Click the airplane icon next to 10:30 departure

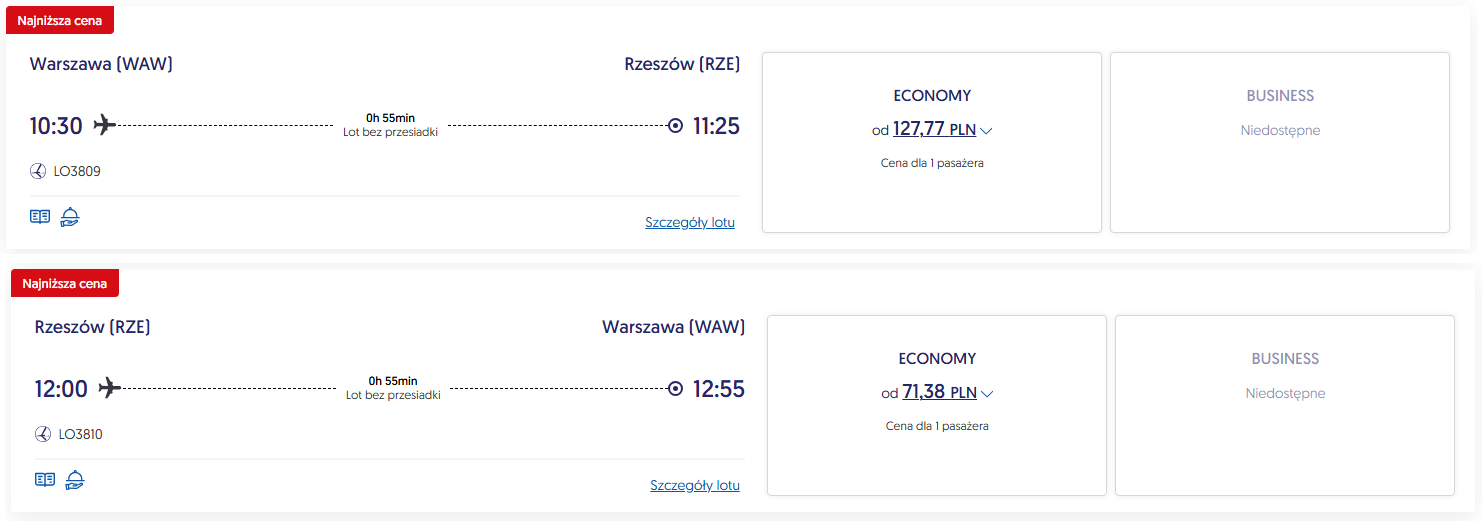coord(105,125)
